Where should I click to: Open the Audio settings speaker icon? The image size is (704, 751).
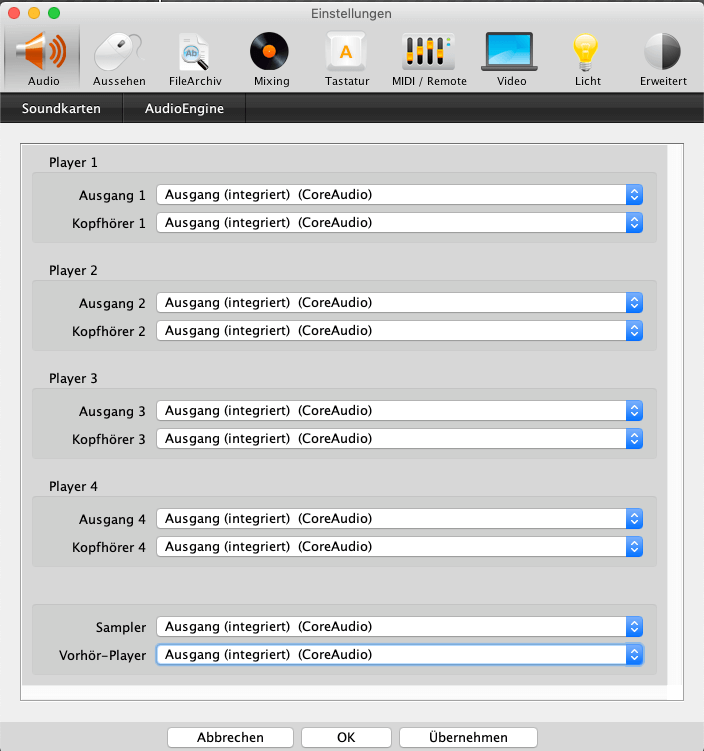tap(43, 52)
